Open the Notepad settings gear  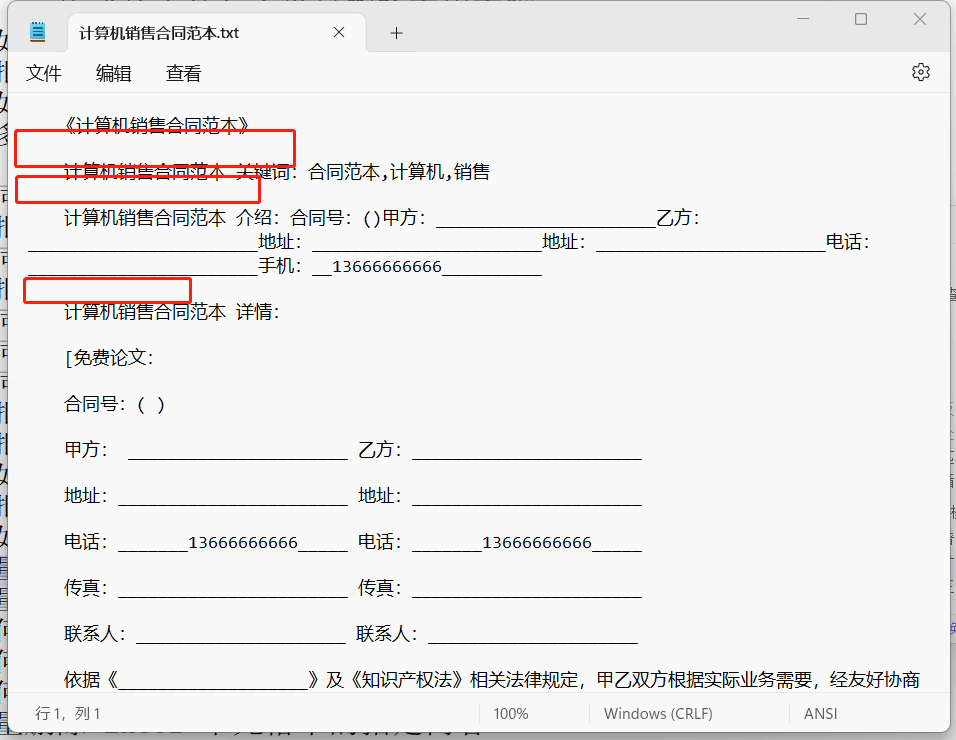[920, 72]
